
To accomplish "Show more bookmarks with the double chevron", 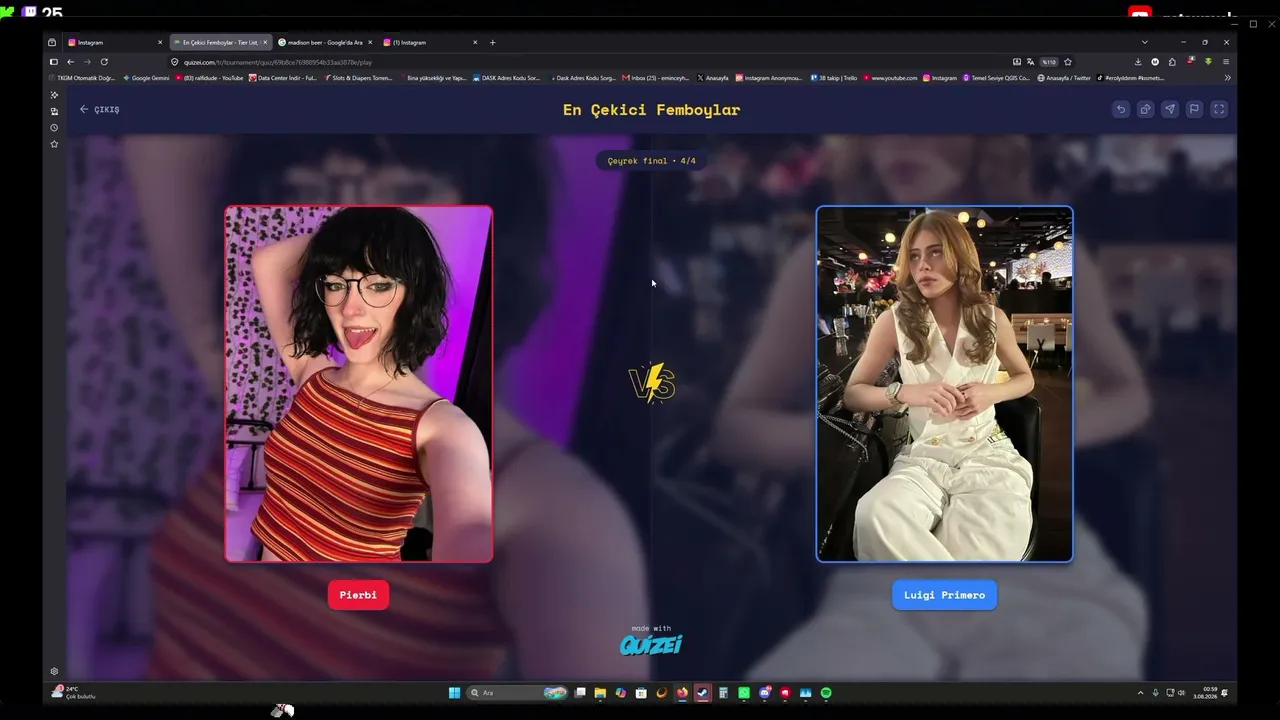I will coord(1227,78).
